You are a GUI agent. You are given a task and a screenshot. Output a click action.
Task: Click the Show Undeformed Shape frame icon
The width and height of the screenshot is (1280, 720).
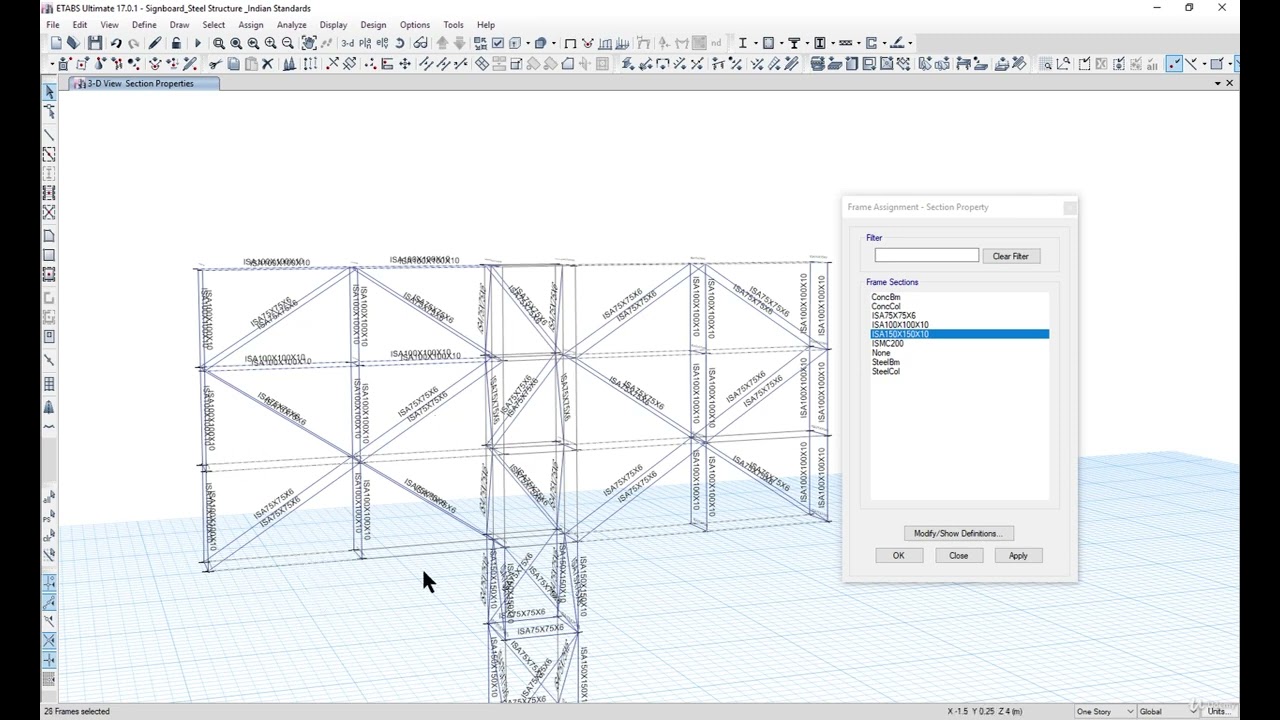click(570, 43)
